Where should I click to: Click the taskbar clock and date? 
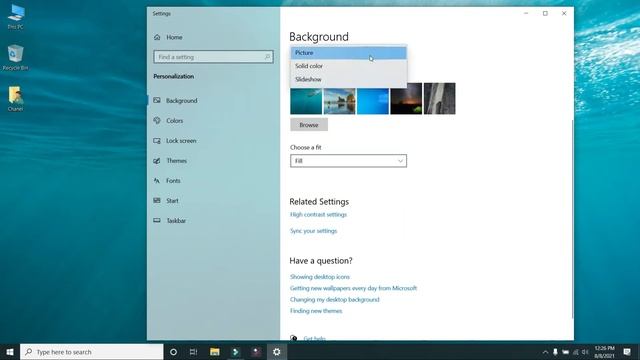pos(604,352)
